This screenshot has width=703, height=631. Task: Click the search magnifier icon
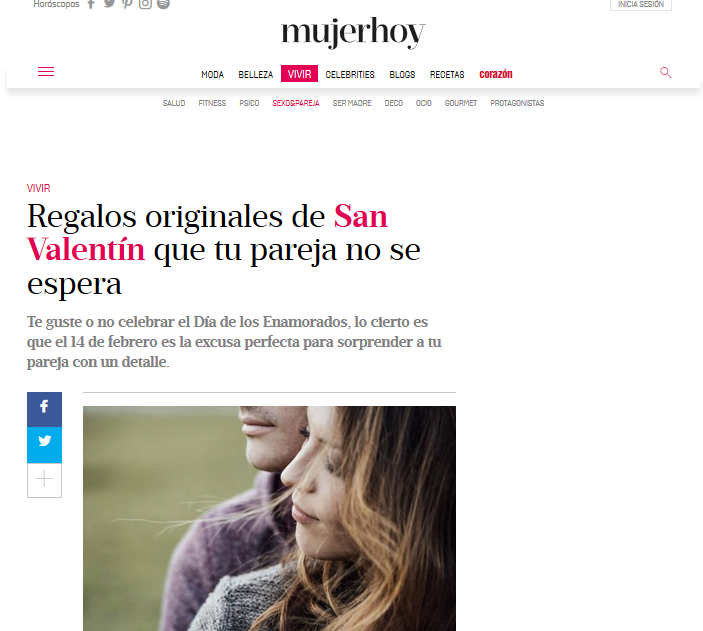pyautogui.click(x=665, y=73)
